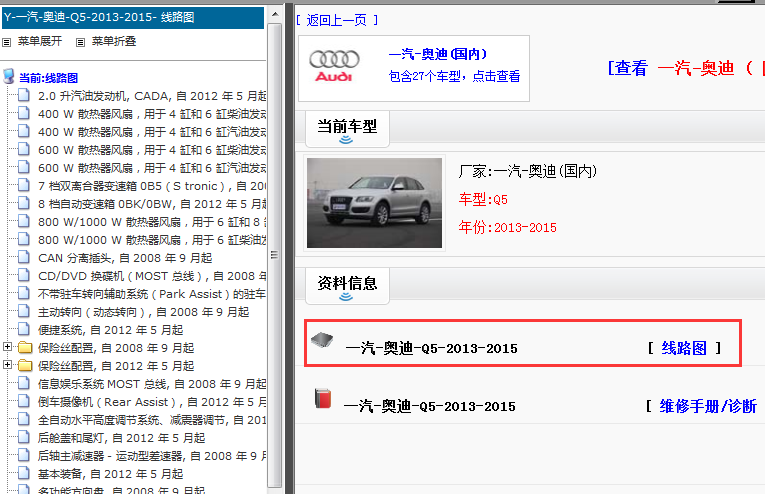
Task: Click the document icon beside 信息娱乐系统 MOST 总线
Action: point(23,383)
